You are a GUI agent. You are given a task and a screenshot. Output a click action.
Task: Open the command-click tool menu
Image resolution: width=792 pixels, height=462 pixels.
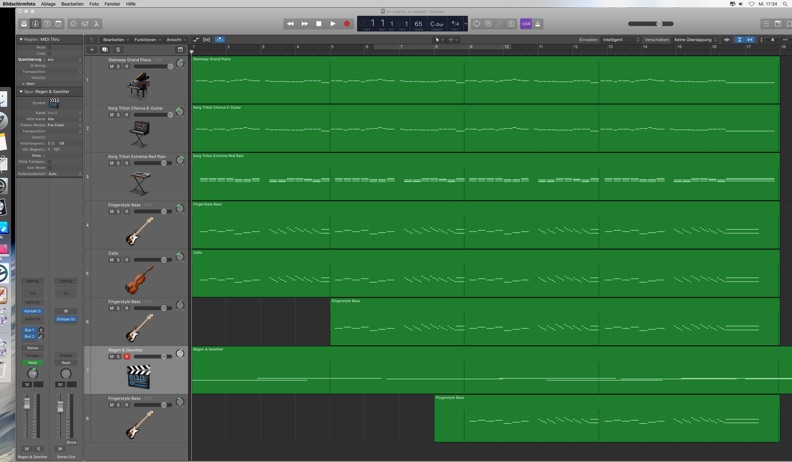pyautogui.click(x=453, y=39)
